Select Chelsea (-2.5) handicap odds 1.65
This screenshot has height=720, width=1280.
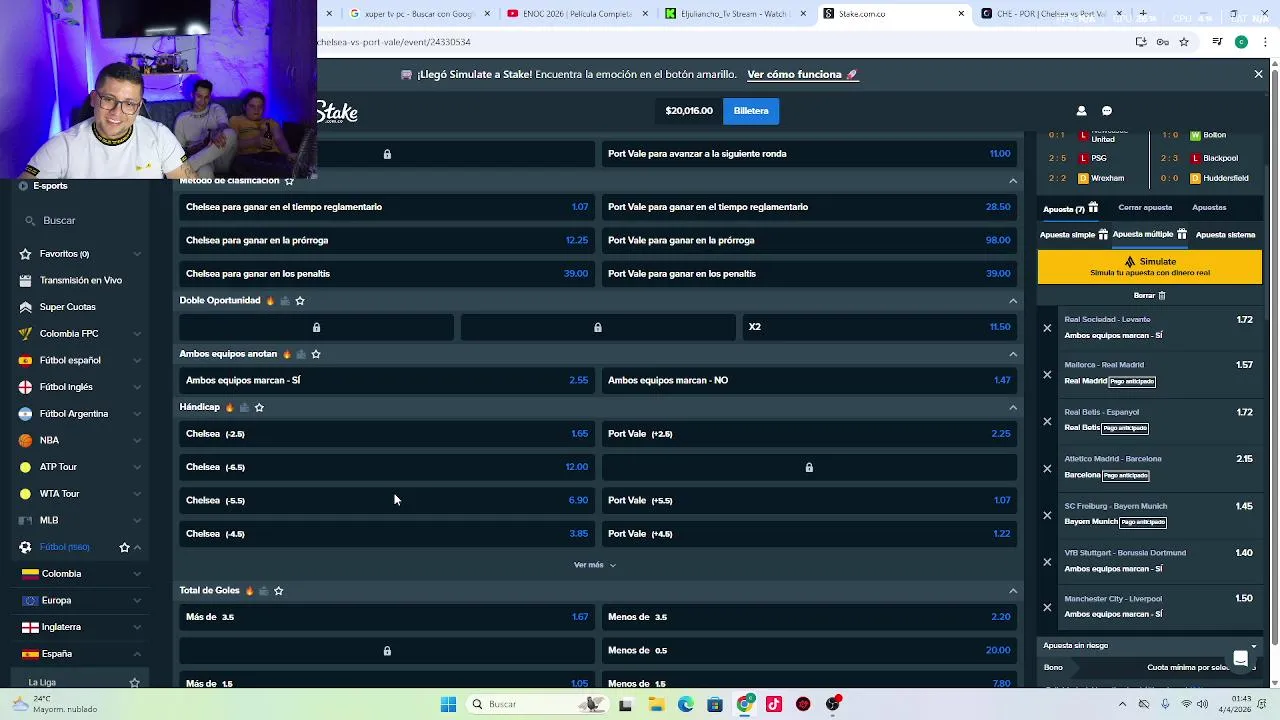click(x=387, y=434)
